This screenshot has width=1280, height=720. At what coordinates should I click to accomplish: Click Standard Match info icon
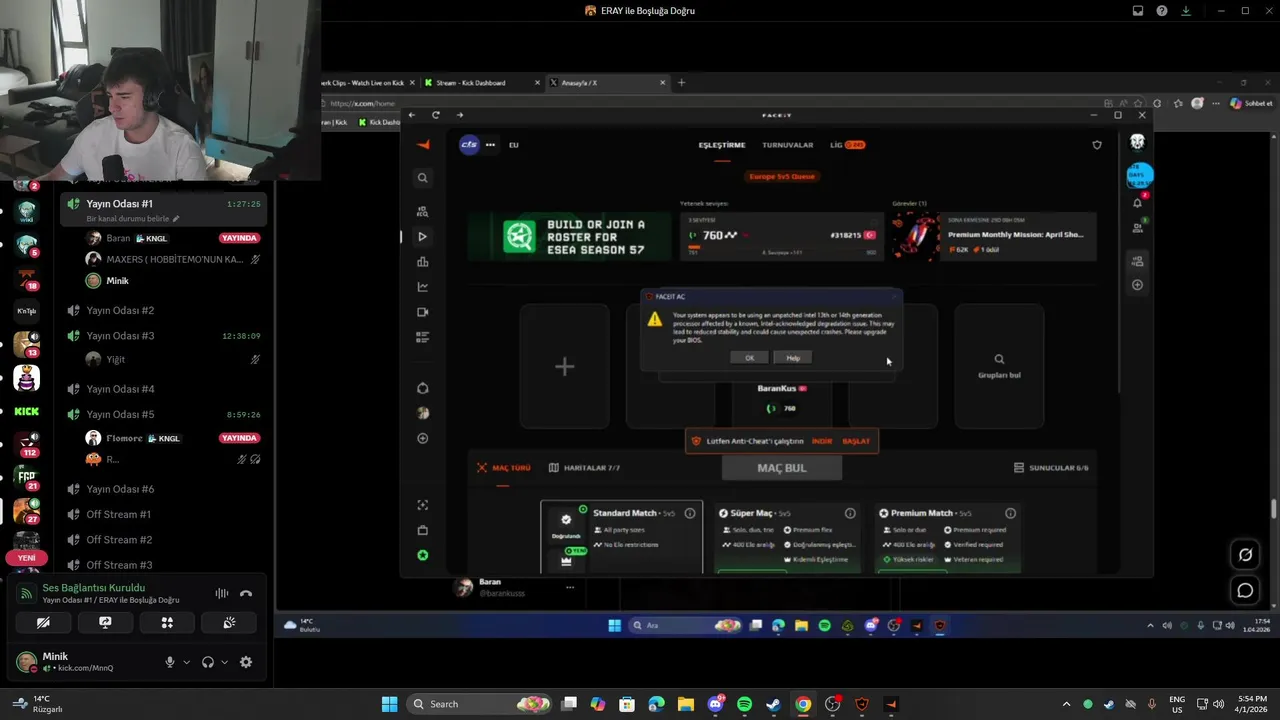pos(690,513)
